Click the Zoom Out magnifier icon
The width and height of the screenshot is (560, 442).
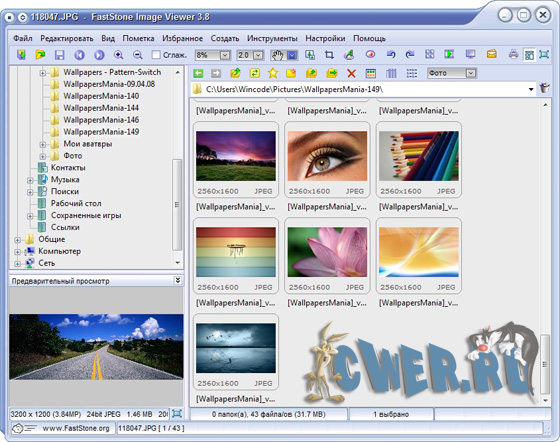tap(138, 55)
